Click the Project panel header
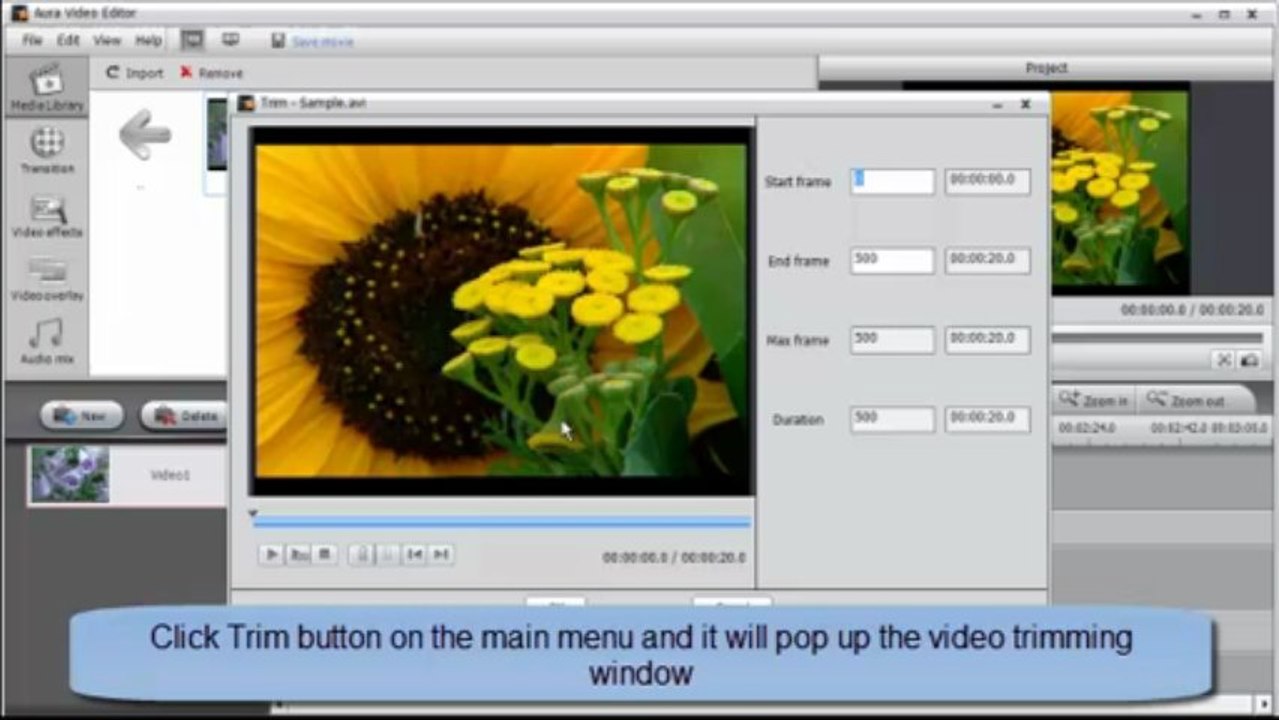This screenshot has height=720, width=1279. (x=1047, y=68)
